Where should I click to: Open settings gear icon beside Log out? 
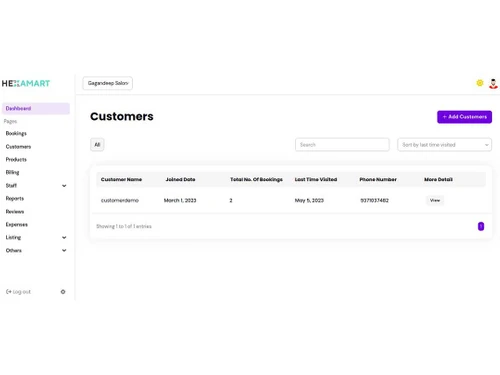(x=63, y=292)
